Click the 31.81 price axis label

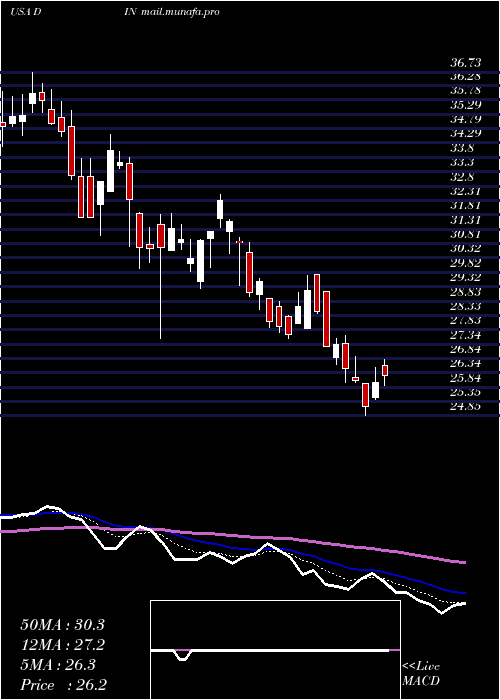pos(465,205)
